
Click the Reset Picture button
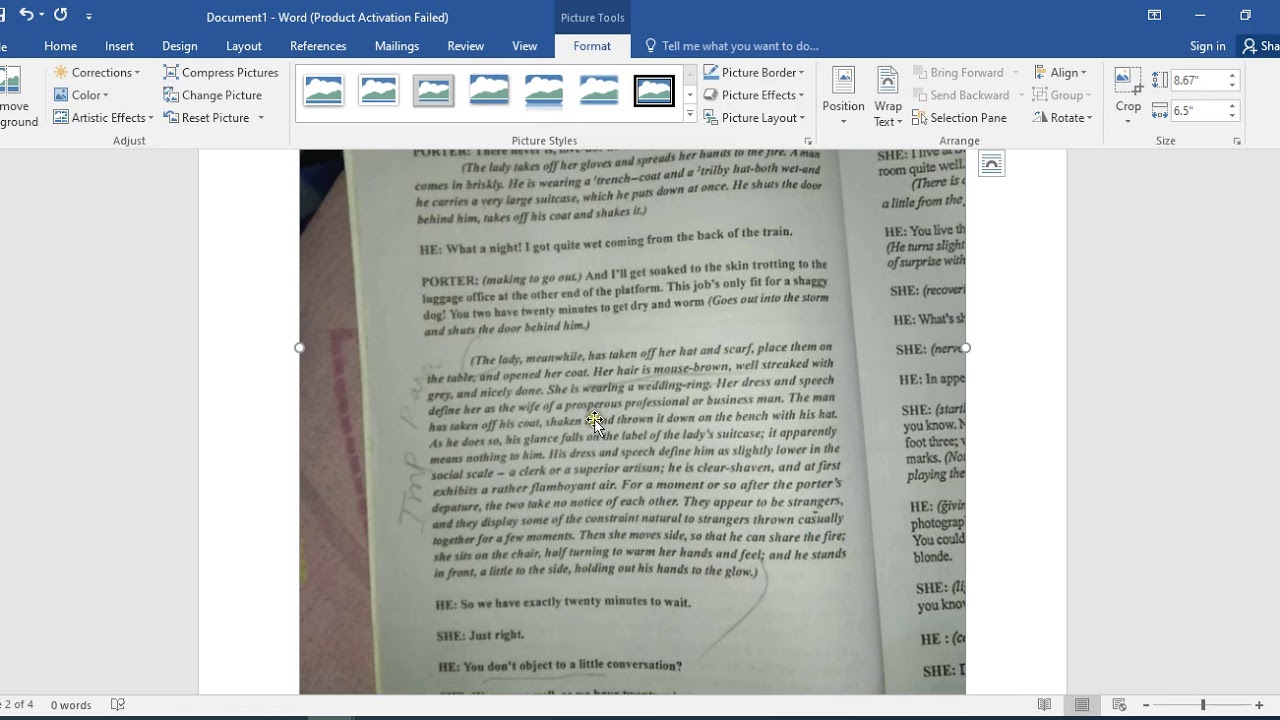[207, 118]
